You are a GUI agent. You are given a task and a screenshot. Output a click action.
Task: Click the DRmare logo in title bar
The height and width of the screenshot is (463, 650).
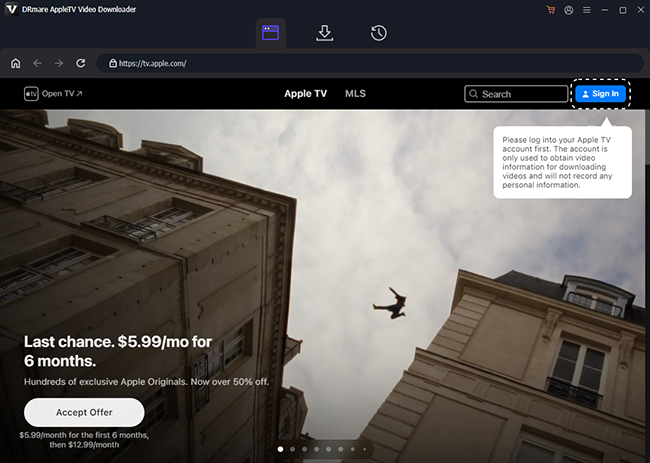(11, 9)
